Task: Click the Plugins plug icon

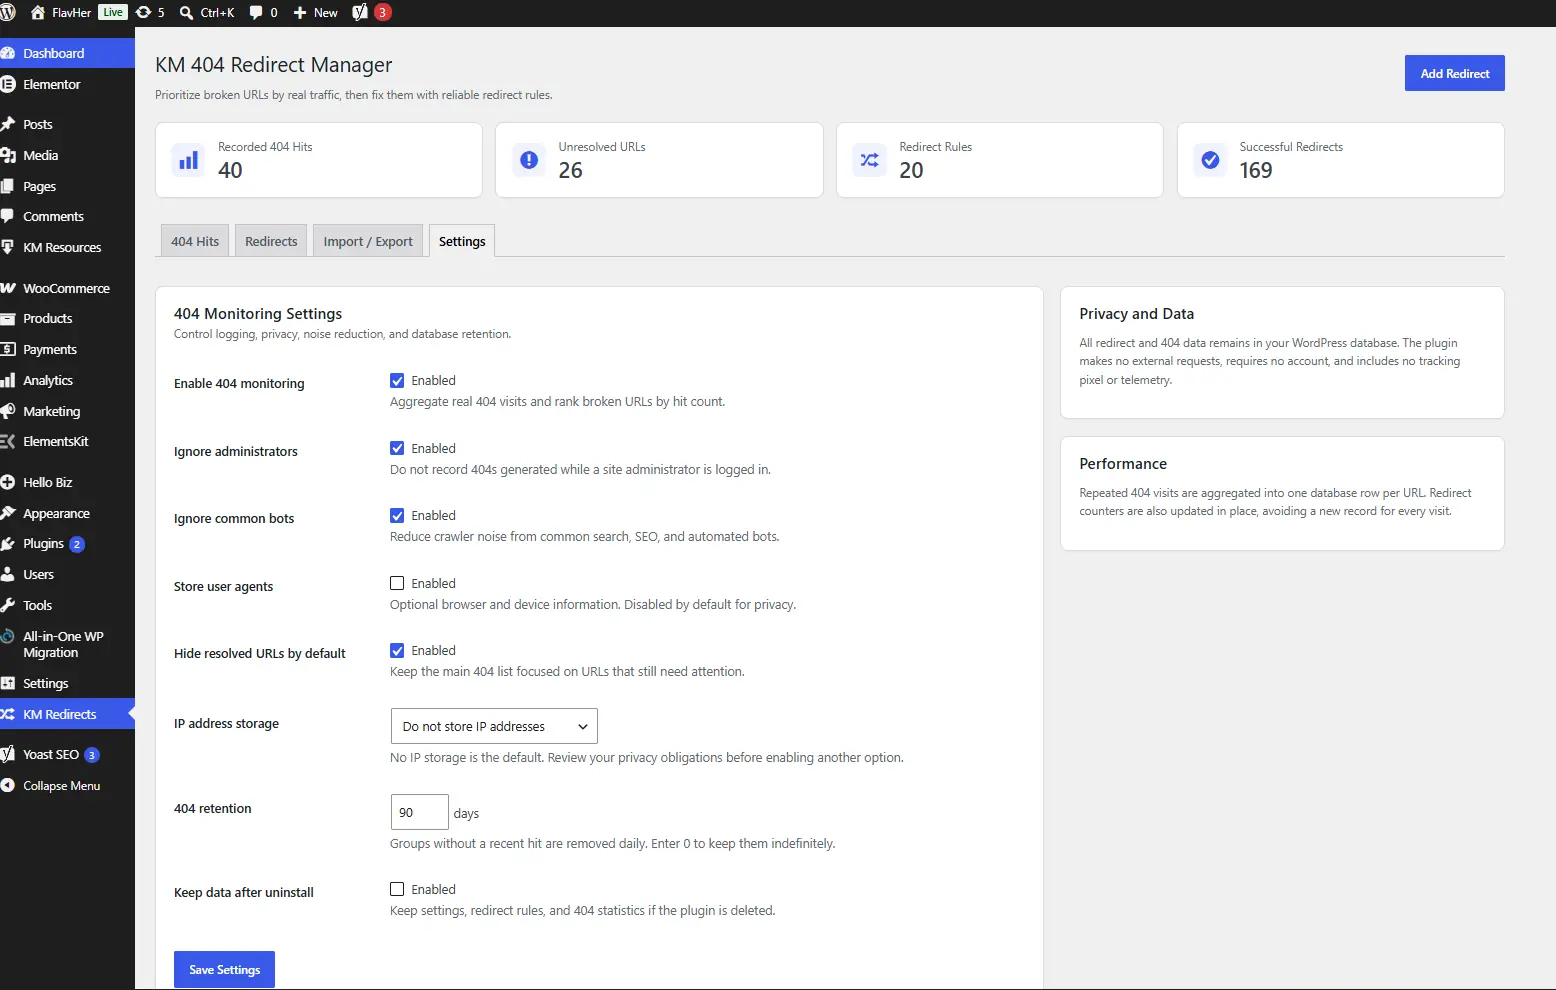Action: 7,543
